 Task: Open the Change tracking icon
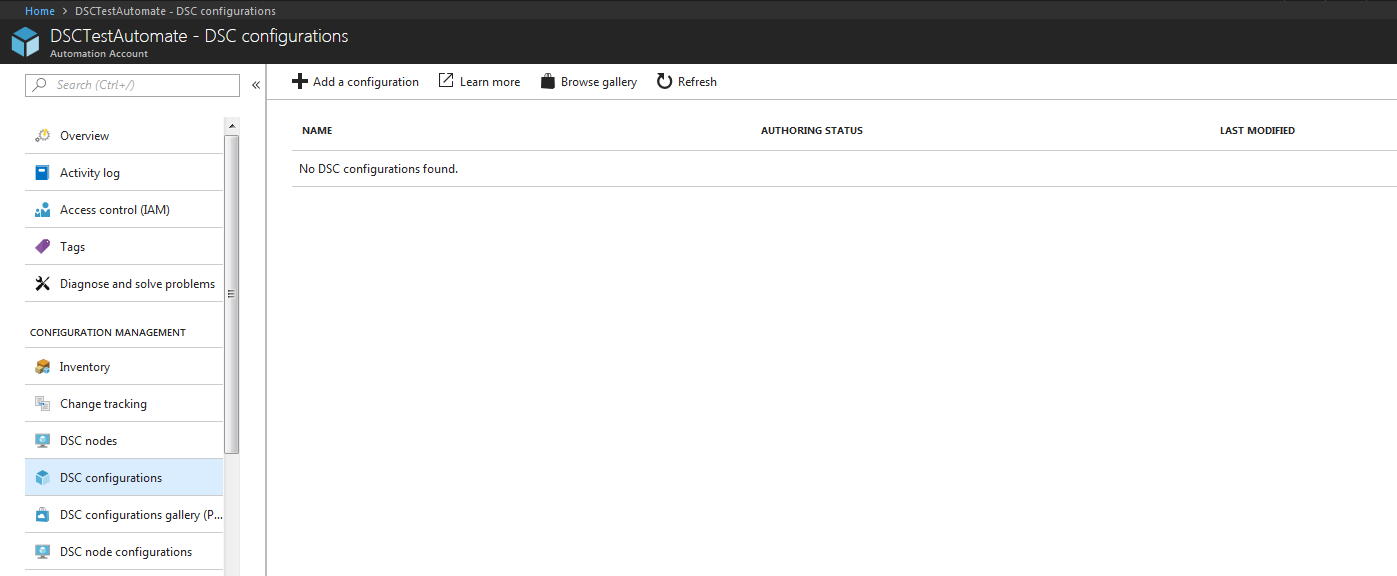coord(41,403)
